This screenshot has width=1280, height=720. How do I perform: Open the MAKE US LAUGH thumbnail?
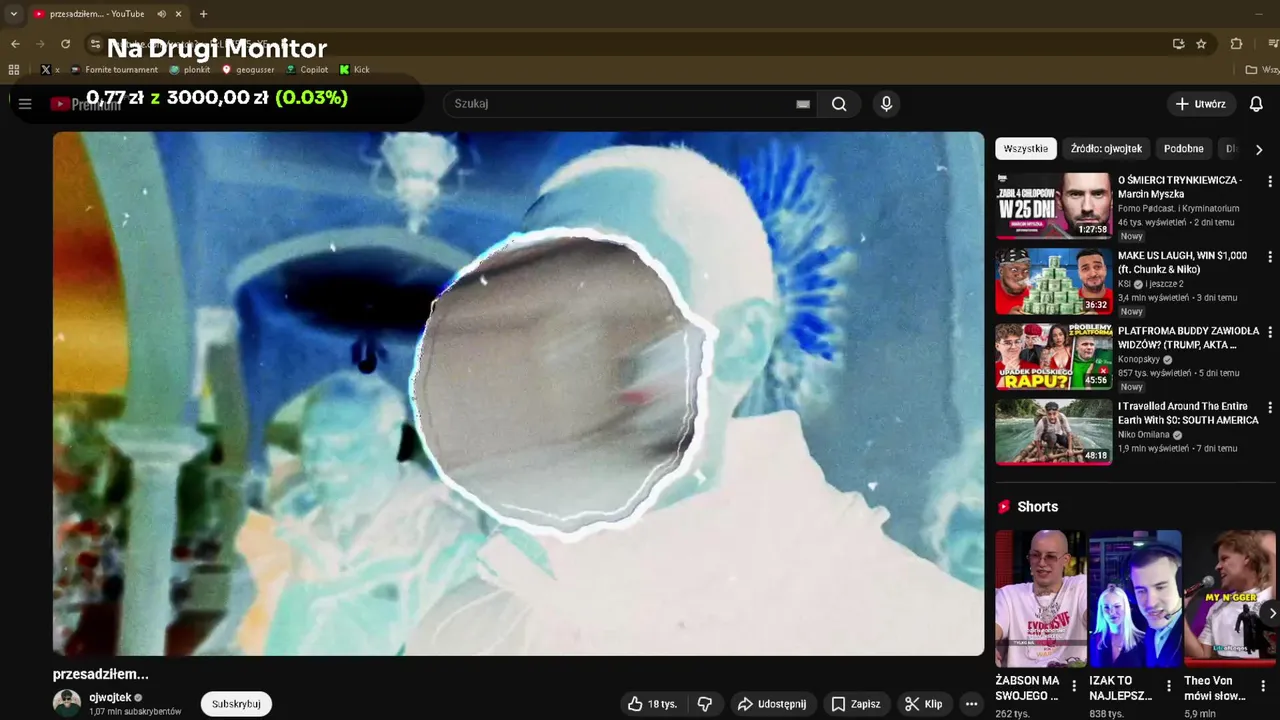tap(1053, 281)
